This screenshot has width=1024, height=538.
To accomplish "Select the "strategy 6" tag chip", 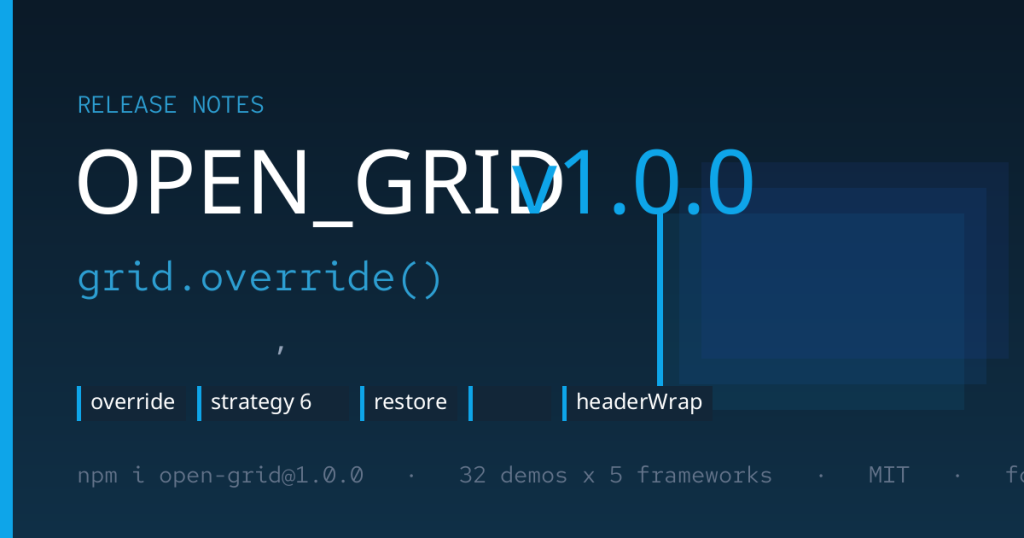I will pos(273,403).
